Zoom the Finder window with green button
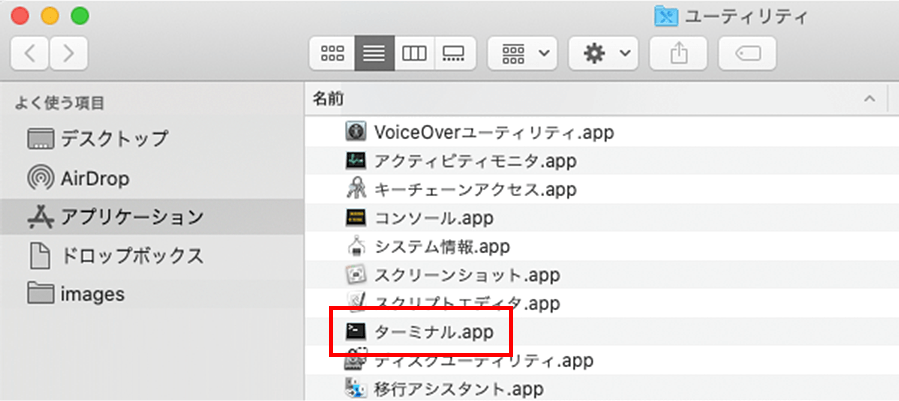This screenshot has height=401, width=899. tap(80, 16)
